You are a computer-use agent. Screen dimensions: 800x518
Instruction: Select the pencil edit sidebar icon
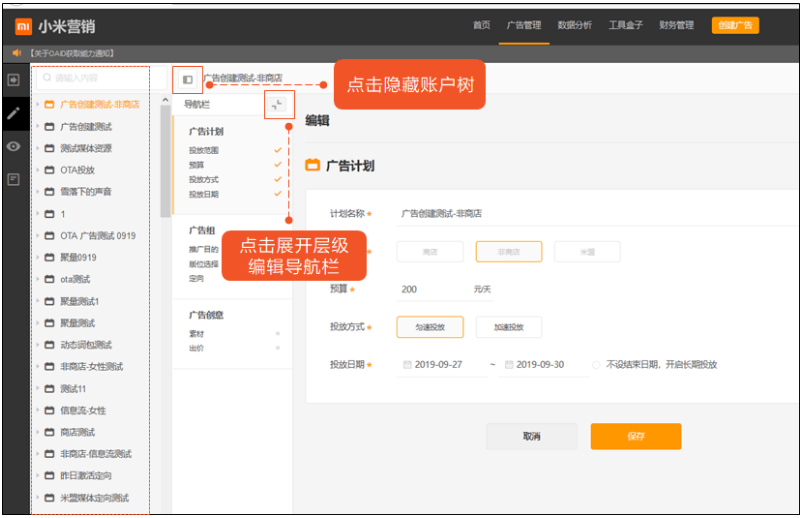pyautogui.click(x=14, y=113)
